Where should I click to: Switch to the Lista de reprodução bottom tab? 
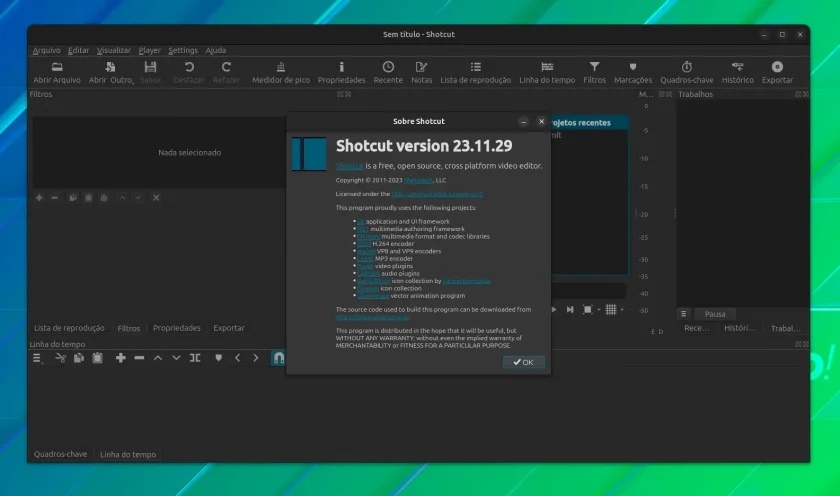69,328
